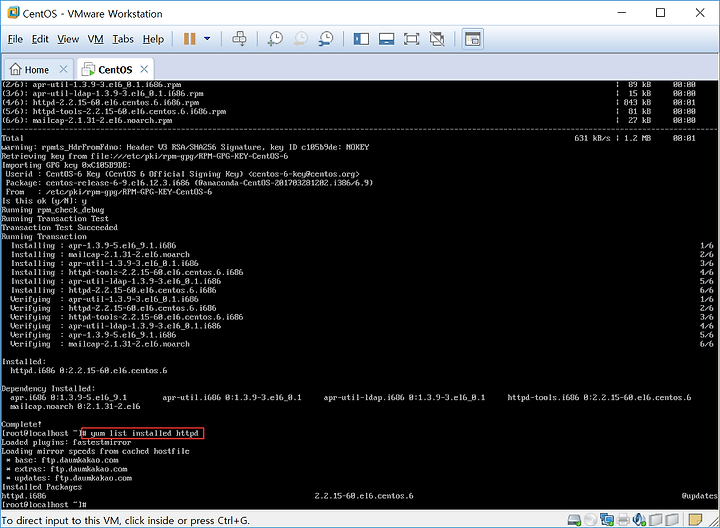The height and width of the screenshot is (528, 720).
Task: Click the 'Complete!' line in terminal
Action: [x=21, y=424]
